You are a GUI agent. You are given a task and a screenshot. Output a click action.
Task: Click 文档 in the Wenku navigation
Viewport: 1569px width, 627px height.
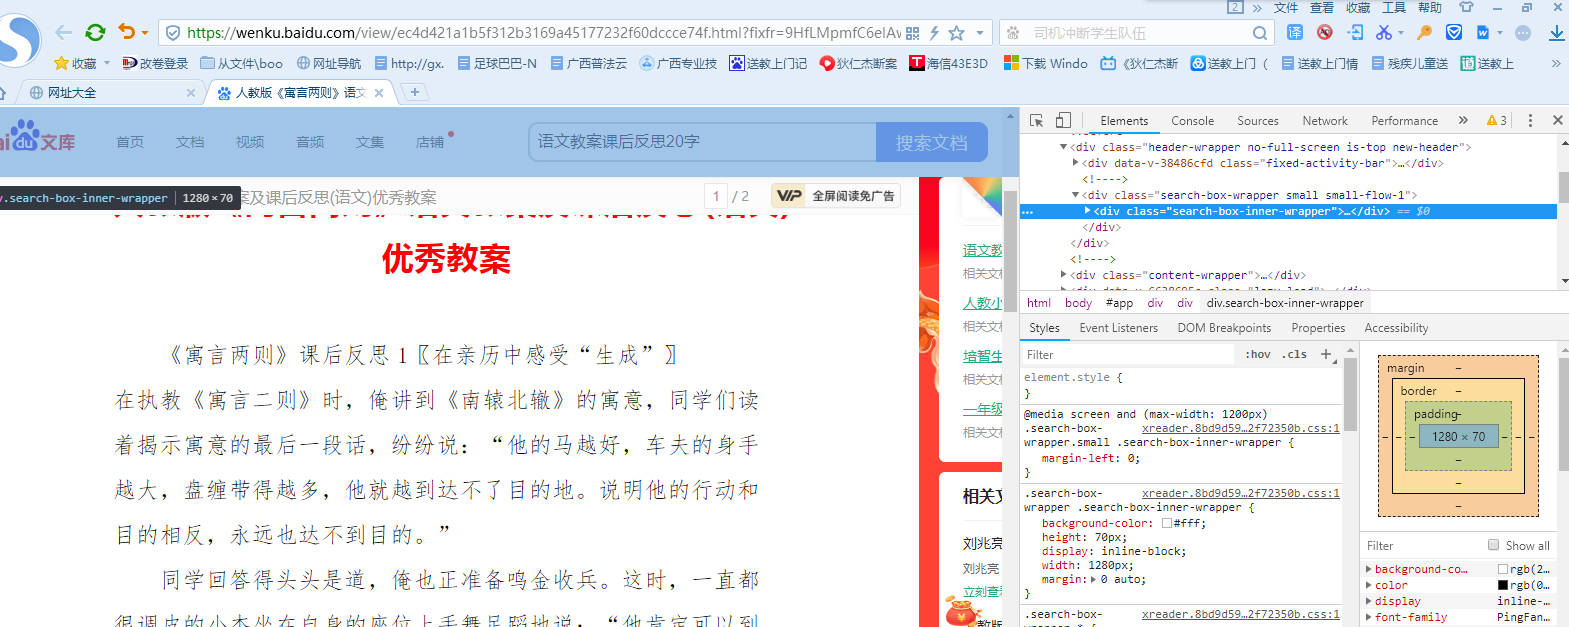click(x=190, y=142)
